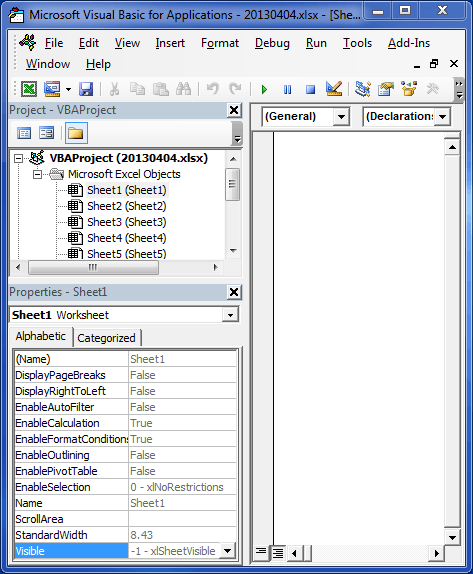Switch to the Alphabetic tab
The image size is (473, 574).
point(41,336)
